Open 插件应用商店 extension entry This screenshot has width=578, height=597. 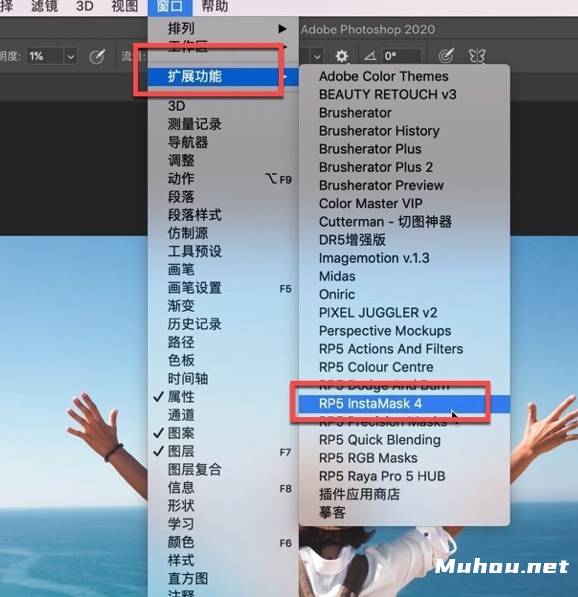[404, 495]
